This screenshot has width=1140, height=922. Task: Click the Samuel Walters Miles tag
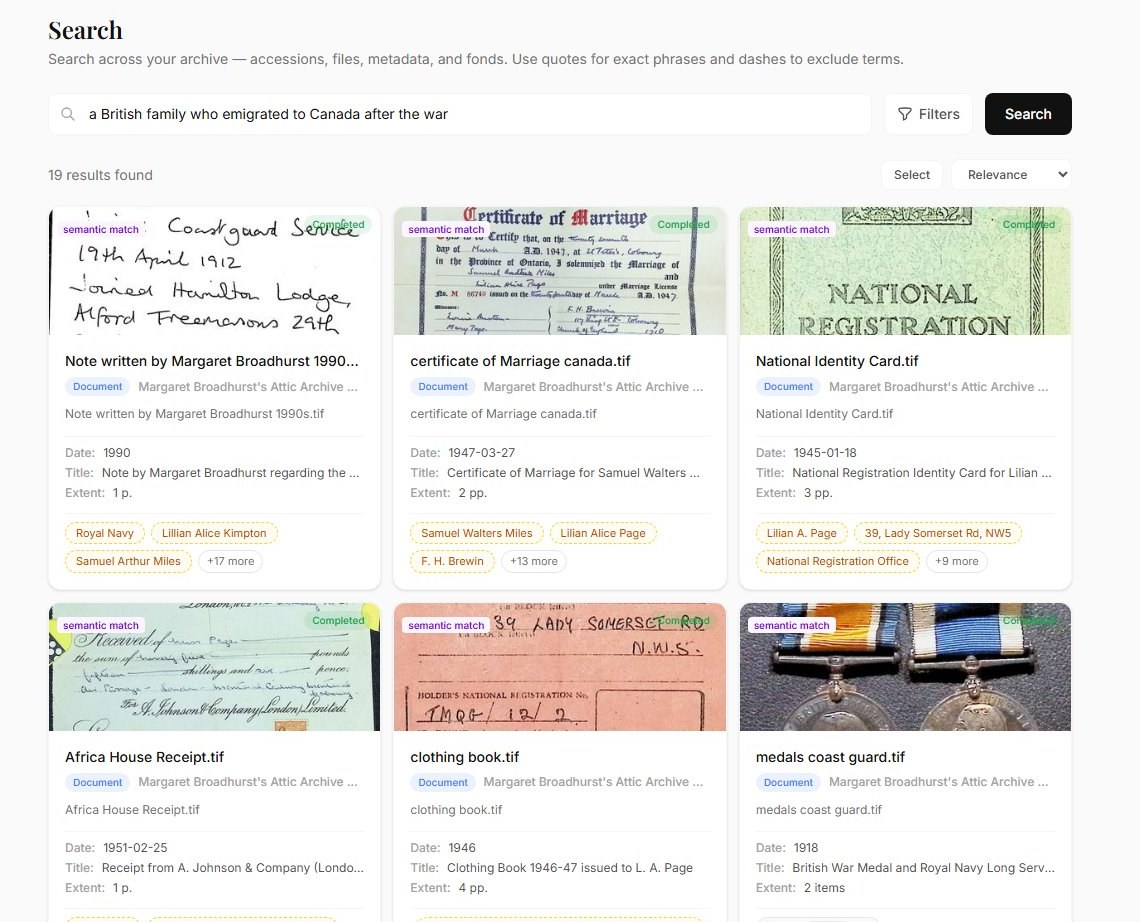pyautogui.click(x=477, y=533)
